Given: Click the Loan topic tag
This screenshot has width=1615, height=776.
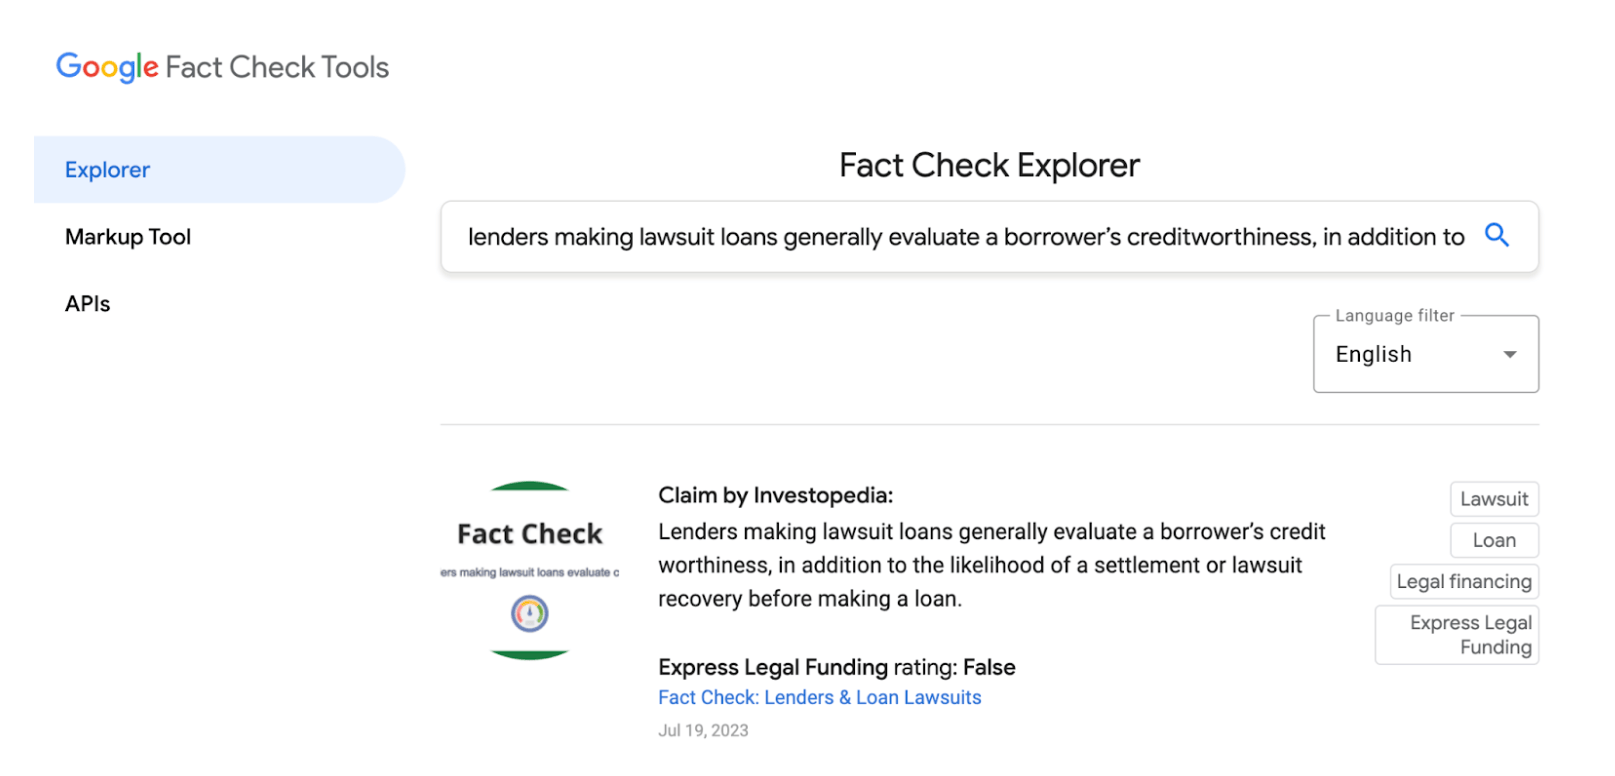Looking at the screenshot, I should point(1493,540).
